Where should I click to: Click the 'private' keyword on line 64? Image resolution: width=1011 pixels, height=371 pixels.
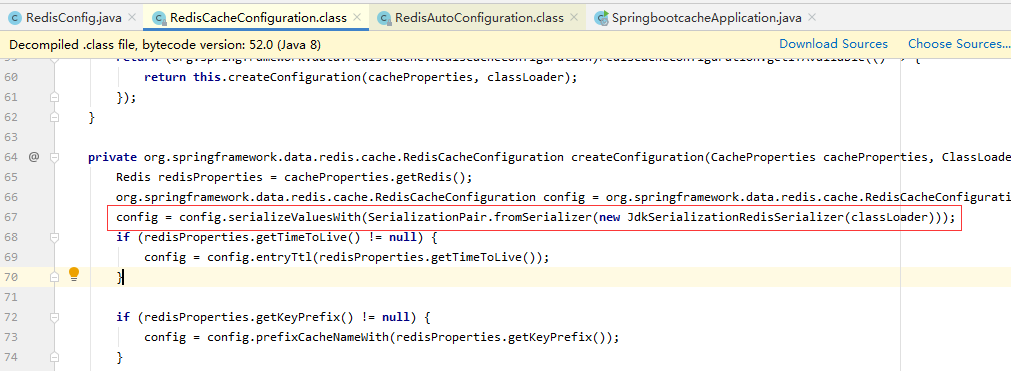(x=112, y=157)
